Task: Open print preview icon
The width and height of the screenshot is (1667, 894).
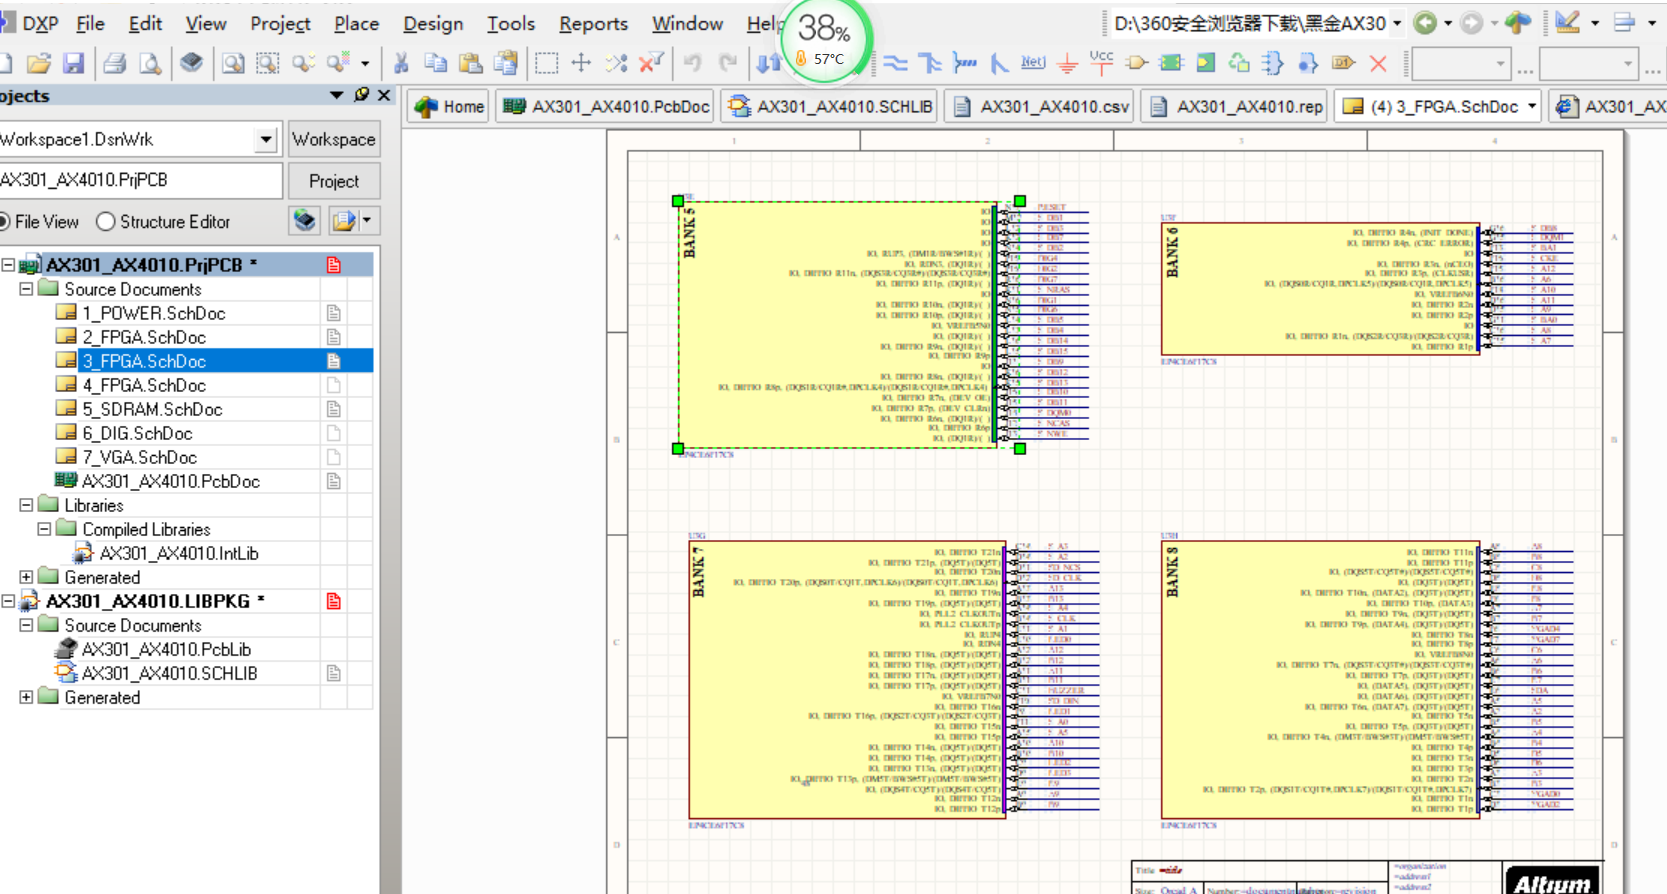Action: click(150, 64)
